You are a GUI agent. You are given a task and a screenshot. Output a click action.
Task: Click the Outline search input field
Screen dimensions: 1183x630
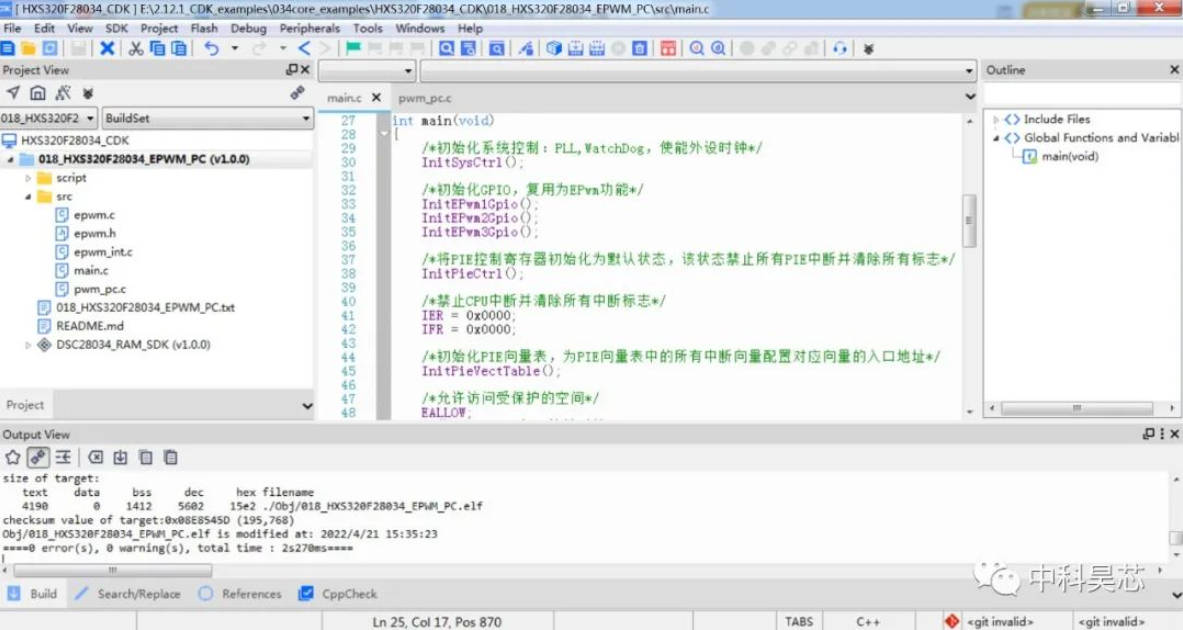point(1082,94)
